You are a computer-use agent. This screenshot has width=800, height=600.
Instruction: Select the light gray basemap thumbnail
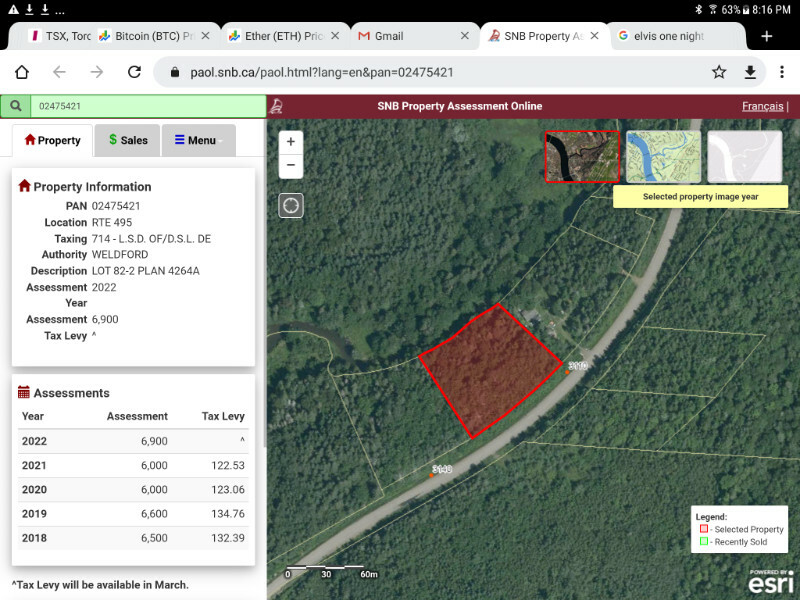744,157
